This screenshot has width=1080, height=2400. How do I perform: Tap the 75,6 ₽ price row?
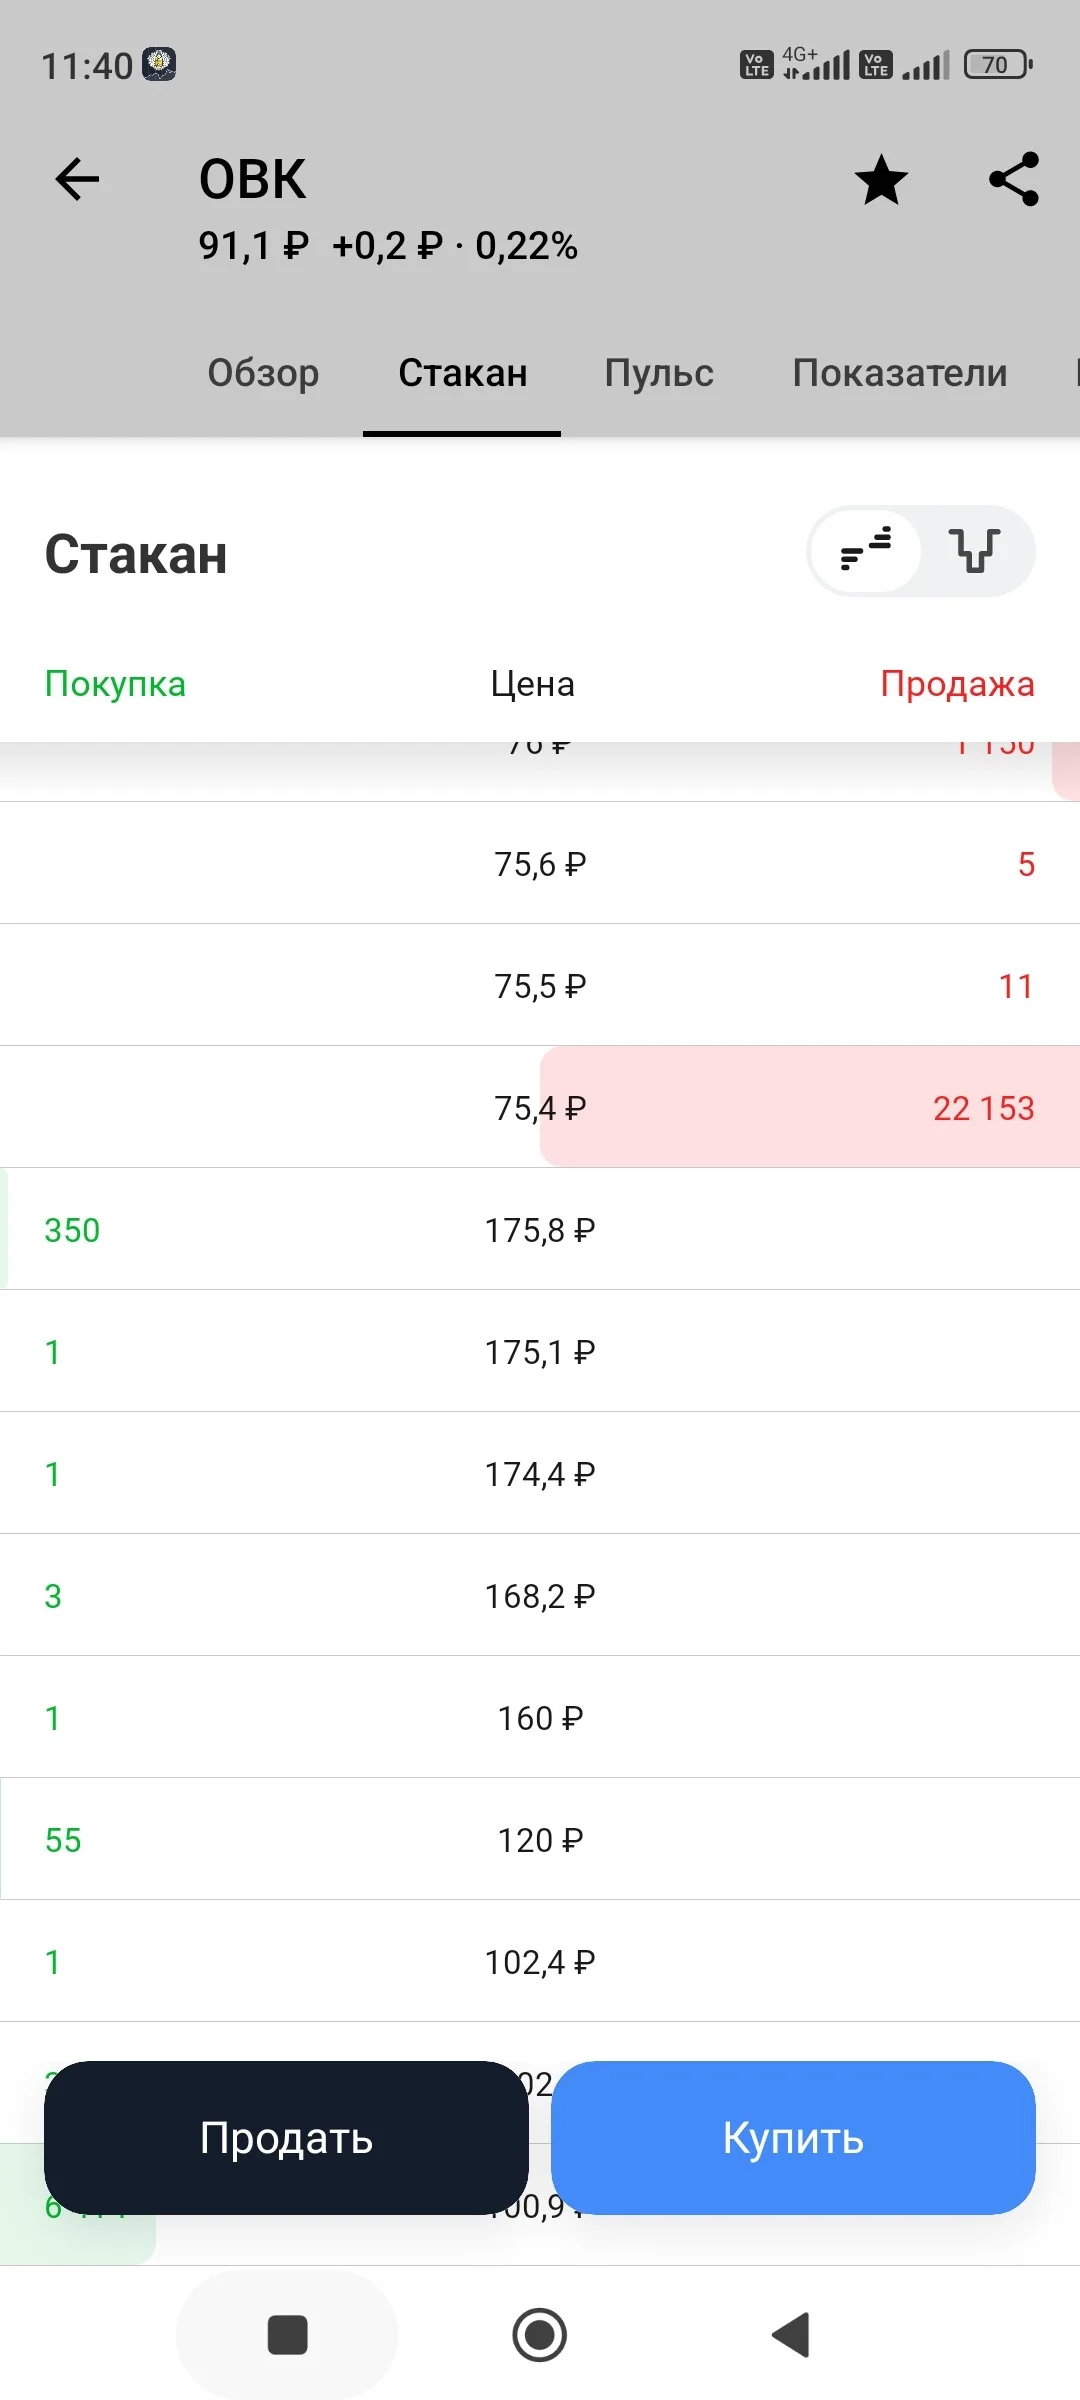pyautogui.click(x=540, y=863)
